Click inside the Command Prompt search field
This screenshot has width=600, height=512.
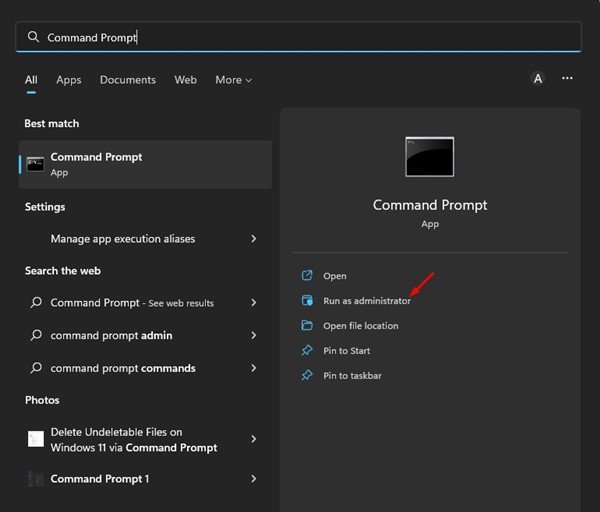(x=298, y=37)
